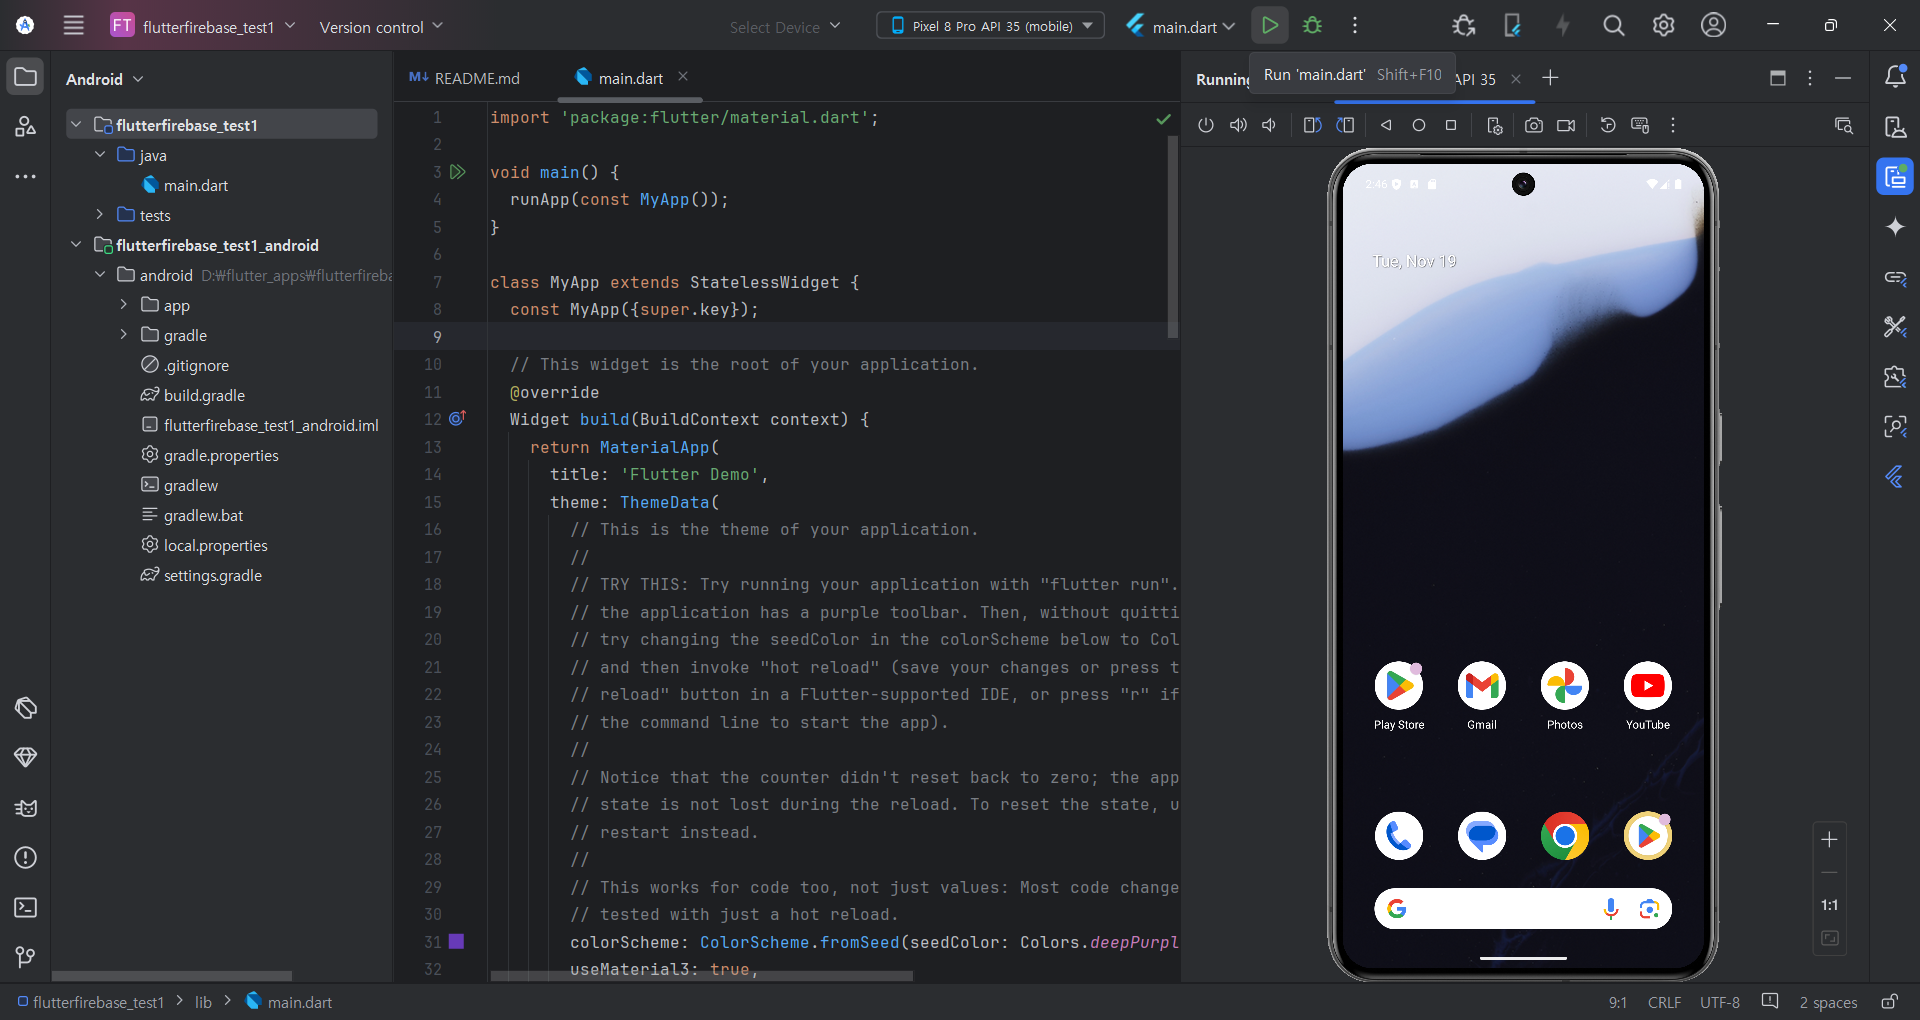Close the main.dart editor tab
The height and width of the screenshot is (1020, 1920).
[683, 76]
